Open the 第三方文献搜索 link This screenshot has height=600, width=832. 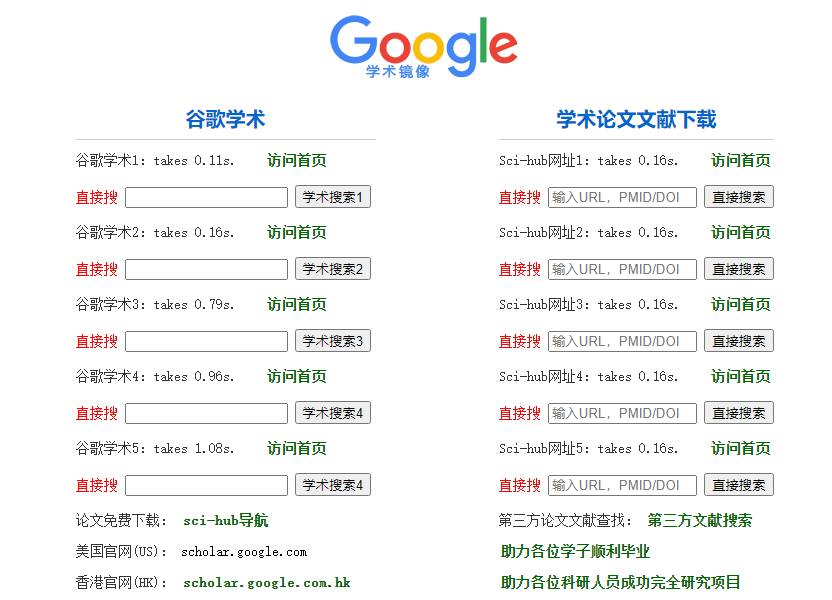pos(700,520)
